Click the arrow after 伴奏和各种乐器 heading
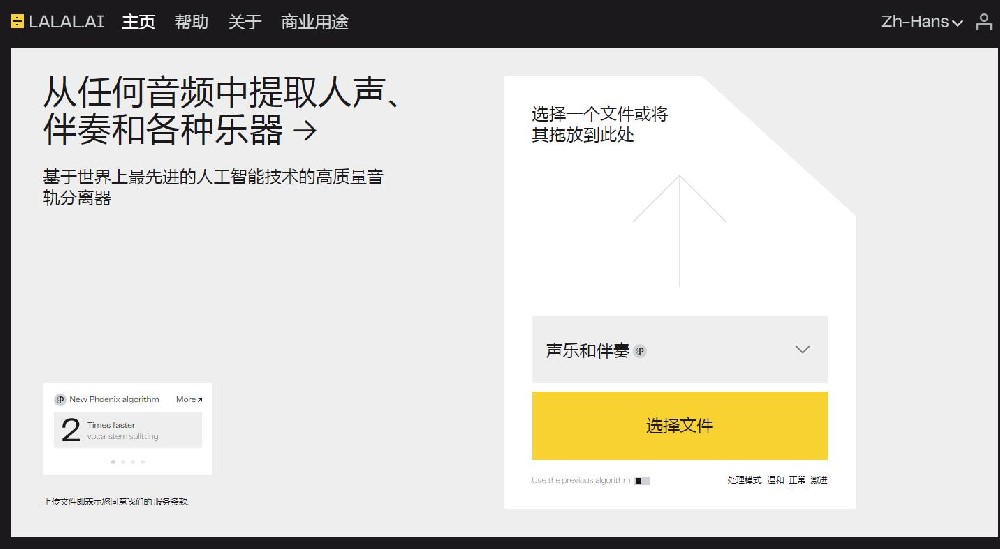Screen dimensions: 1000x549 click(x=304, y=130)
